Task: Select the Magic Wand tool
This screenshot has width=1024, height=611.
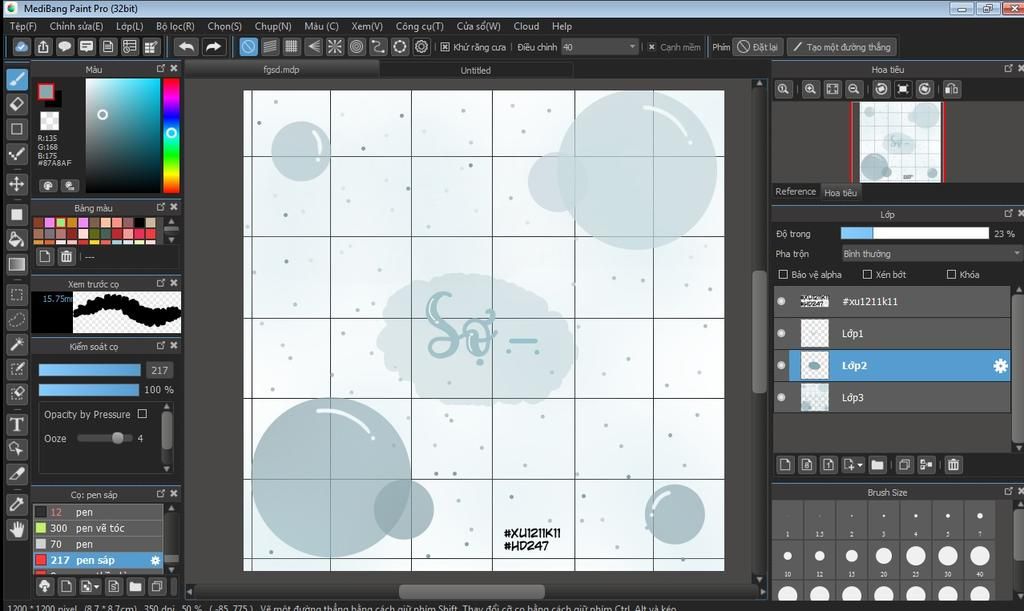Action: 17,343
